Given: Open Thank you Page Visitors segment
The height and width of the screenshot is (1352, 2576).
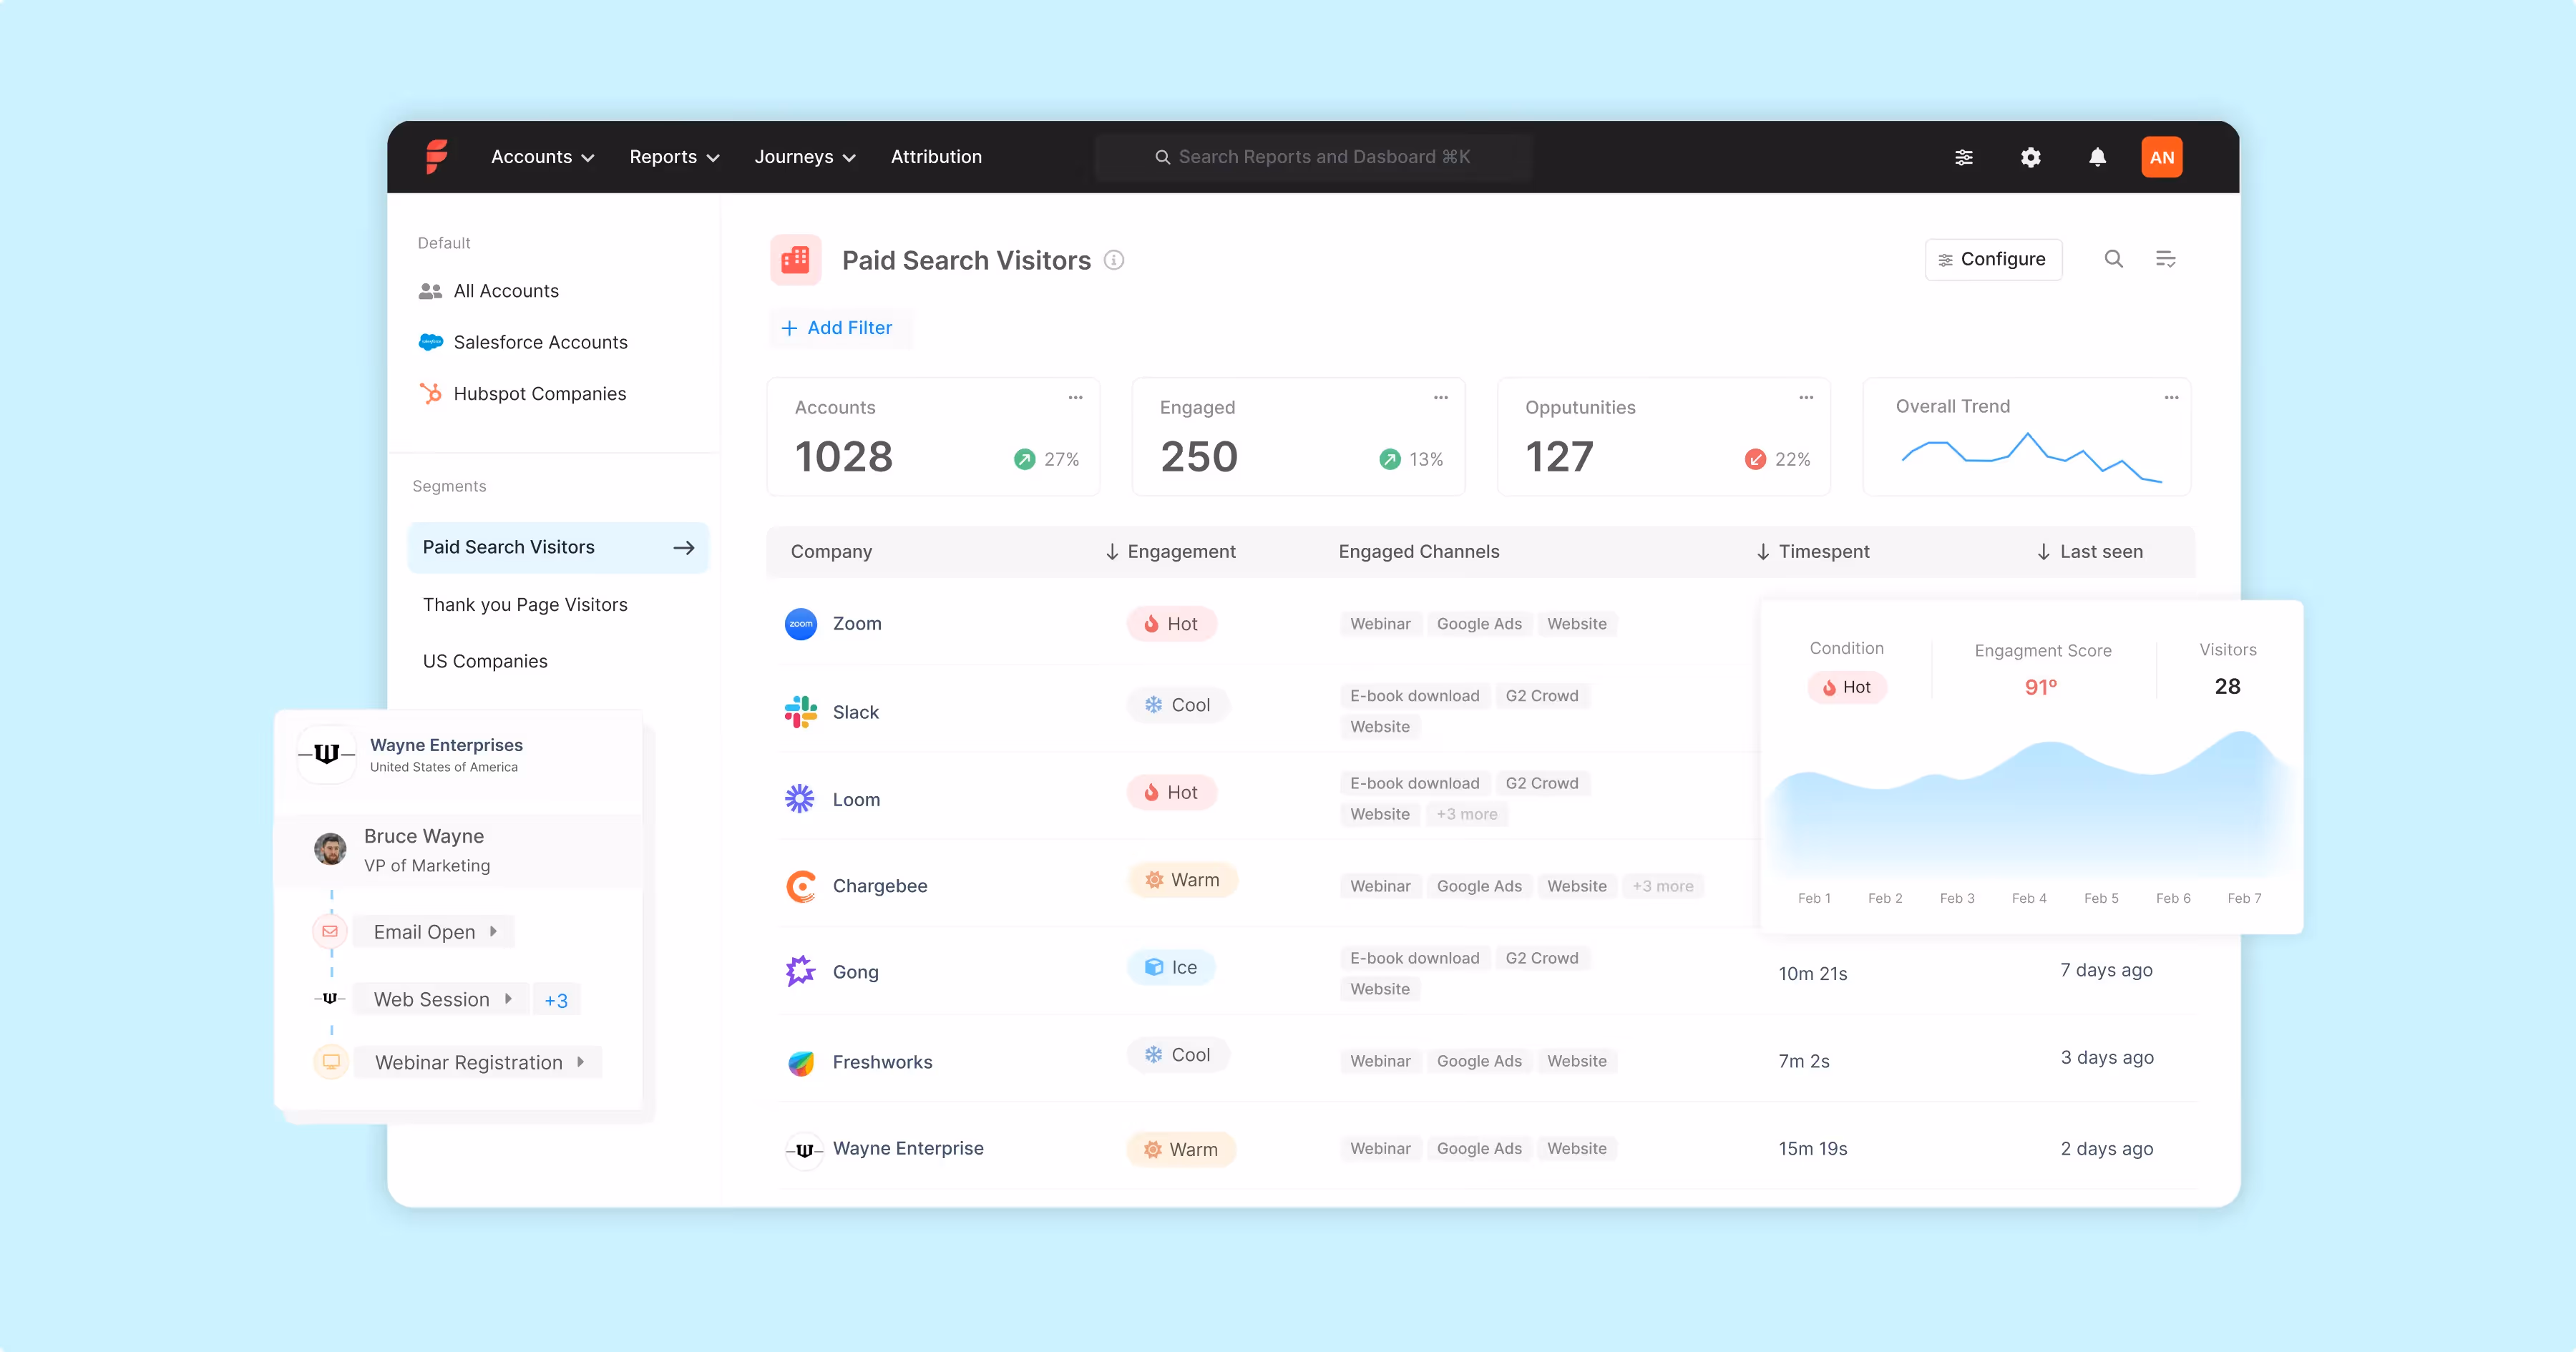Looking at the screenshot, I should click(525, 604).
